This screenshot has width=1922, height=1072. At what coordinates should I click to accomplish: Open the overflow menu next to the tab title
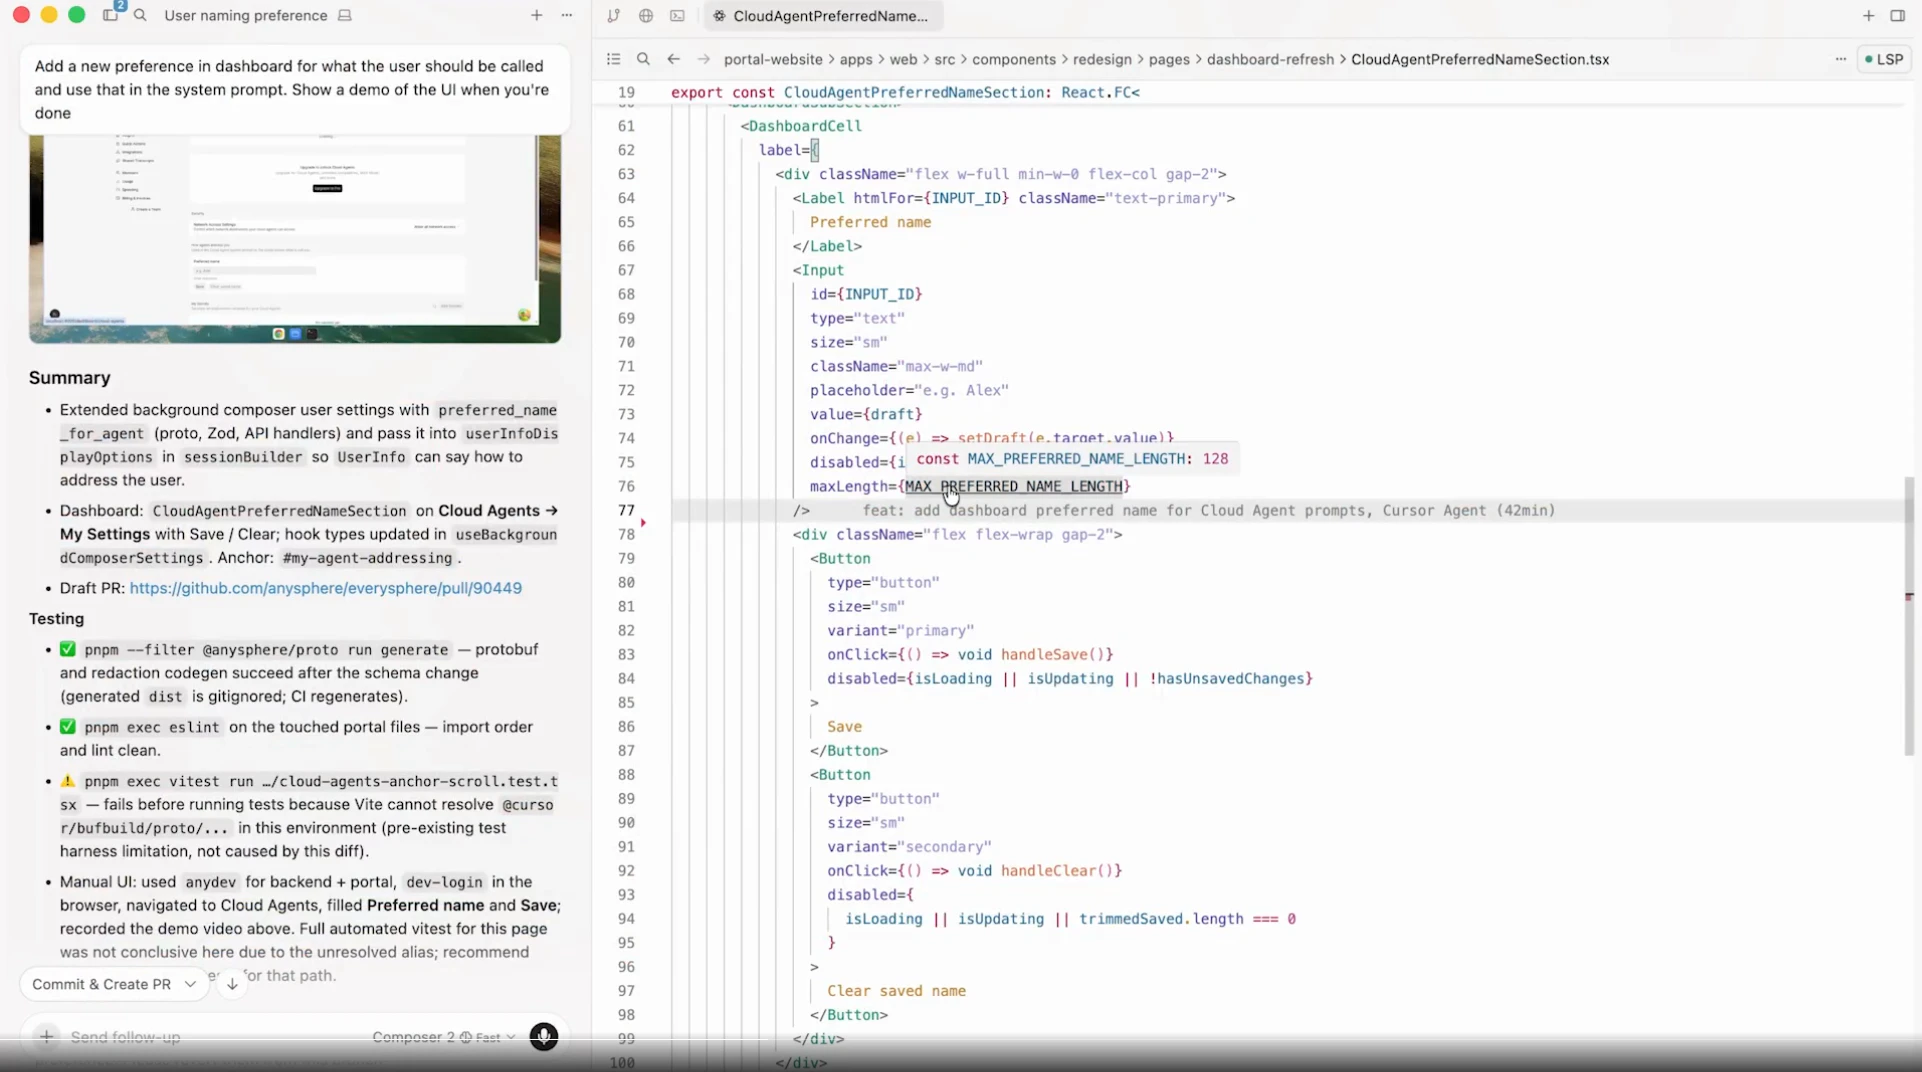pos(568,15)
